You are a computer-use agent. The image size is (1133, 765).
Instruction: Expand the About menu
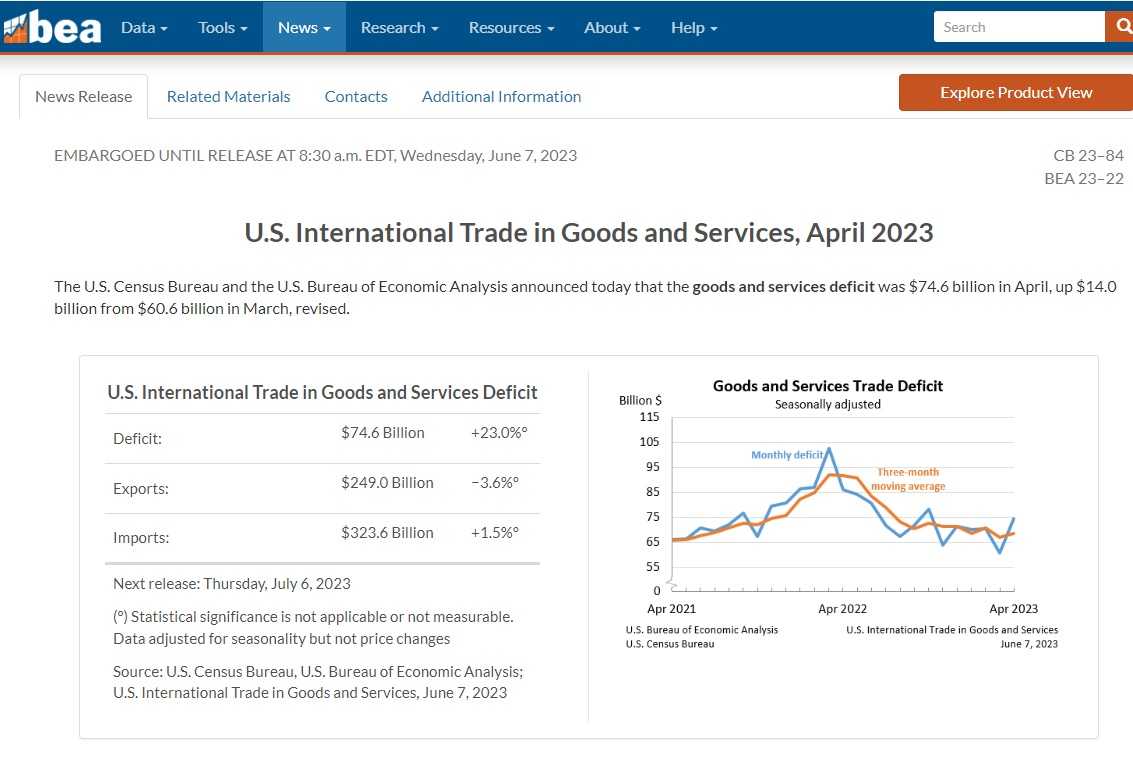tap(612, 27)
